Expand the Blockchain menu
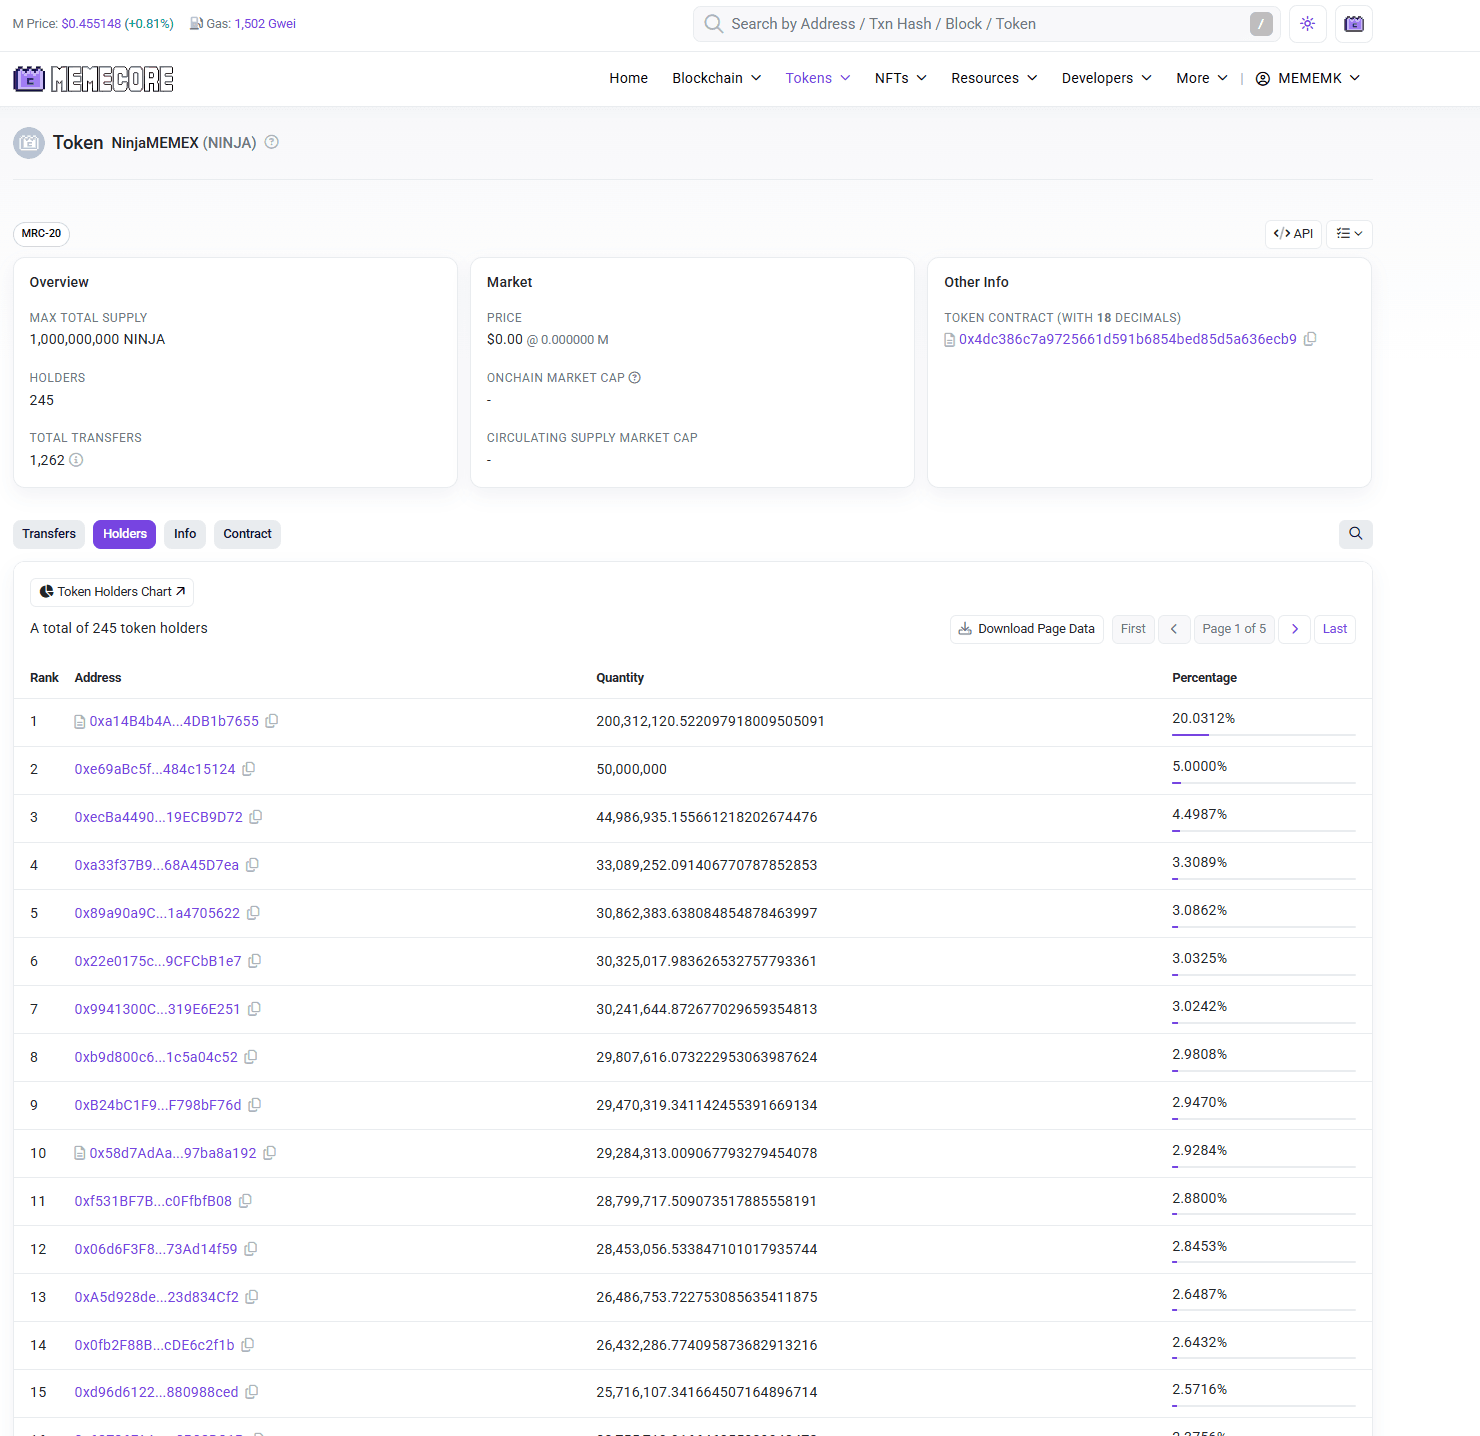The width and height of the screenshot is (1480, 1436). (716, 78)
